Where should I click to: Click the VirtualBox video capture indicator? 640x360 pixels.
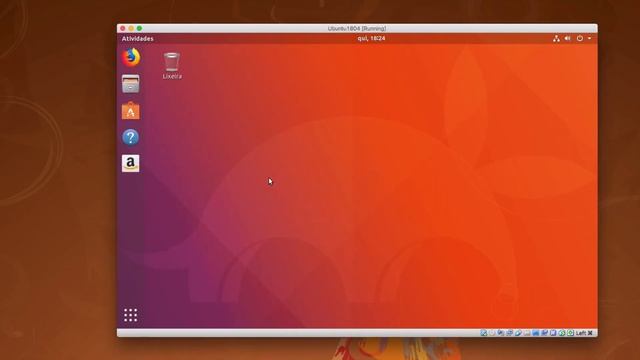(544, 333)
